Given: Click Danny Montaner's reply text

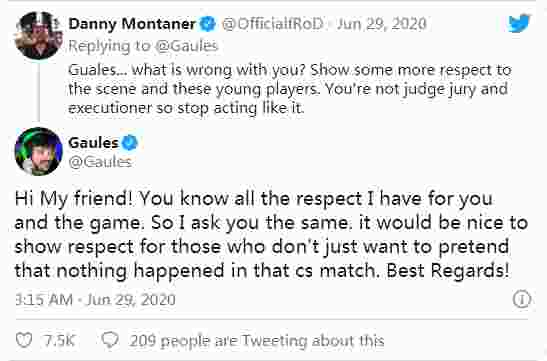Looking at the screenshot, I should [290, 89].
